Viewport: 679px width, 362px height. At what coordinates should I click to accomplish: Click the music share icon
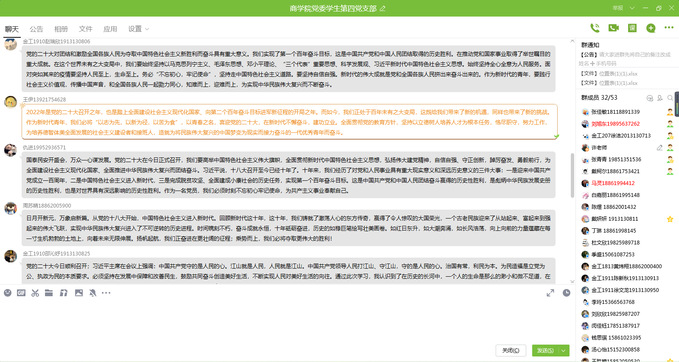tap(64, 293)
